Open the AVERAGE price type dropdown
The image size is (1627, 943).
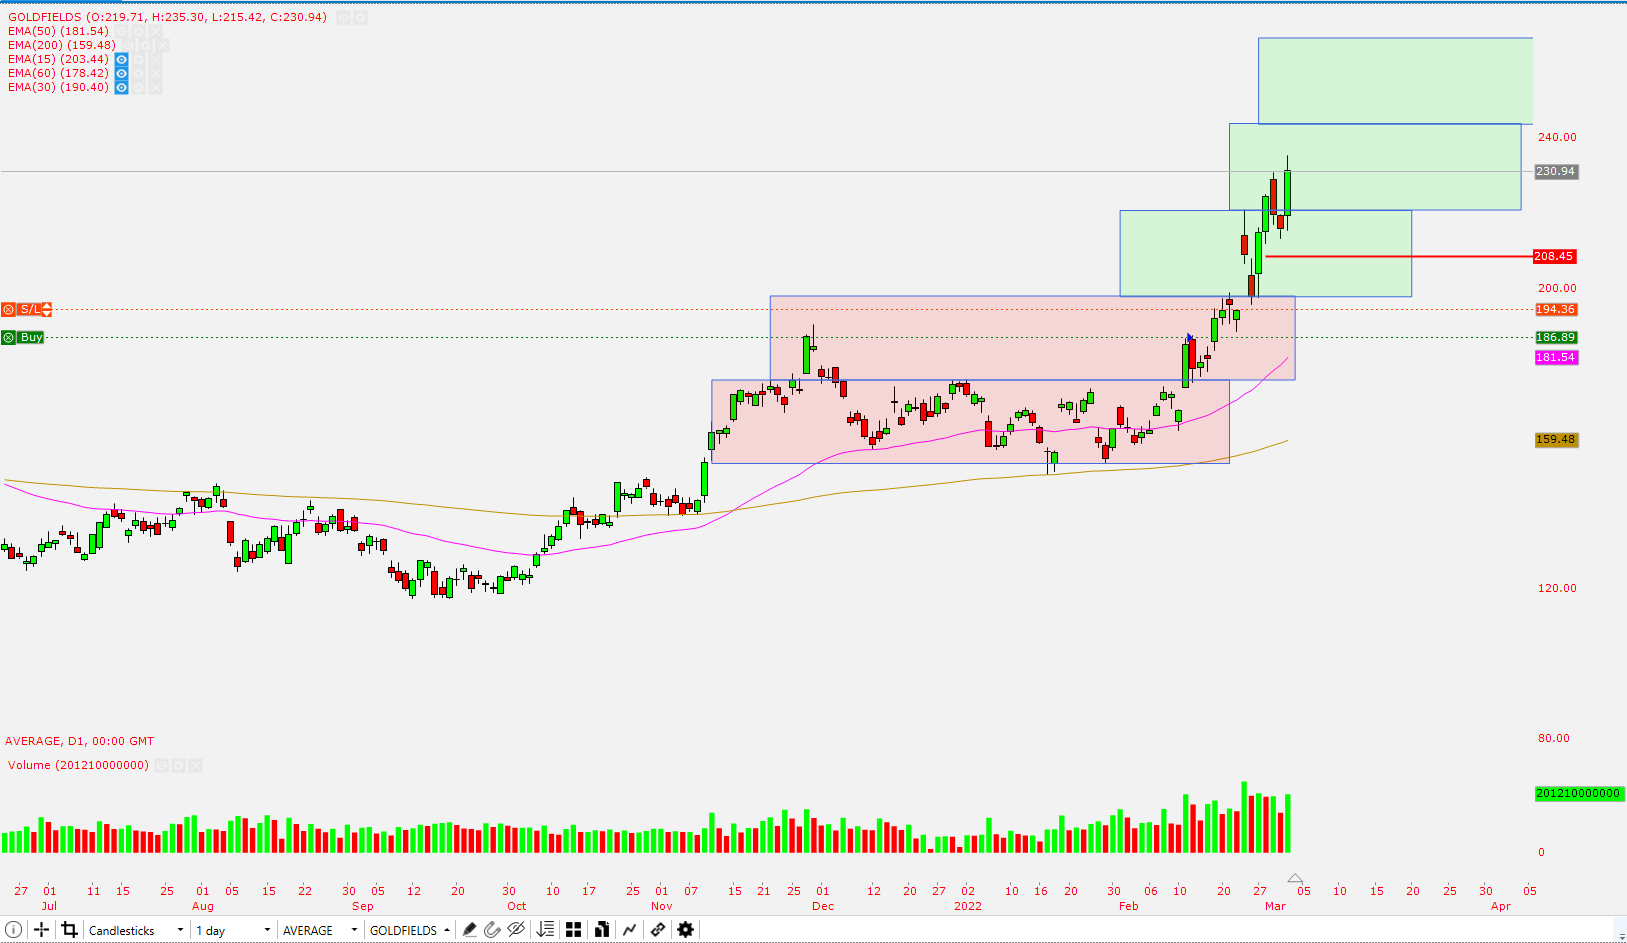(319, 930)
